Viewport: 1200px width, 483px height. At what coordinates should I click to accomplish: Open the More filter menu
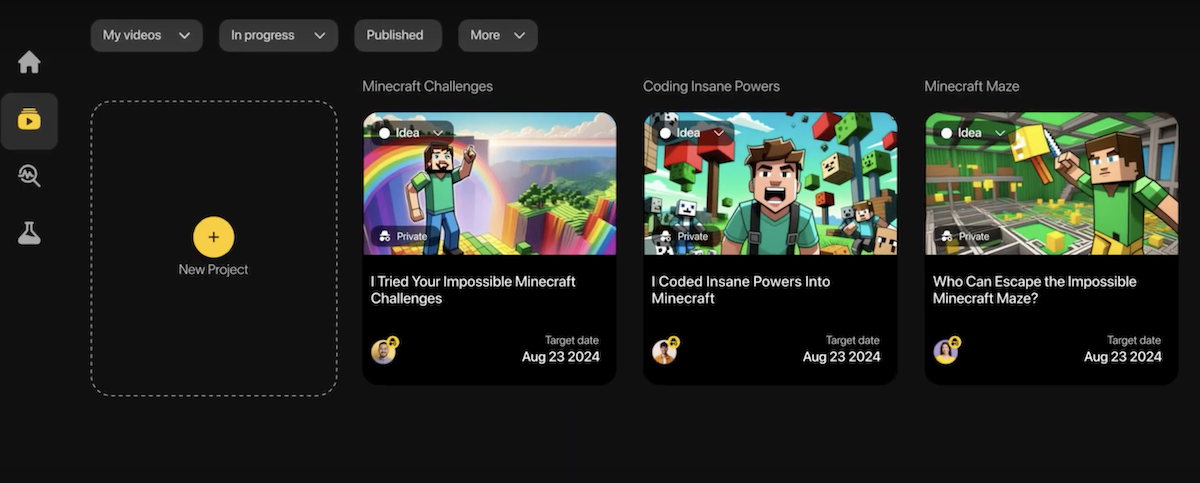click(x=497, y=35)
